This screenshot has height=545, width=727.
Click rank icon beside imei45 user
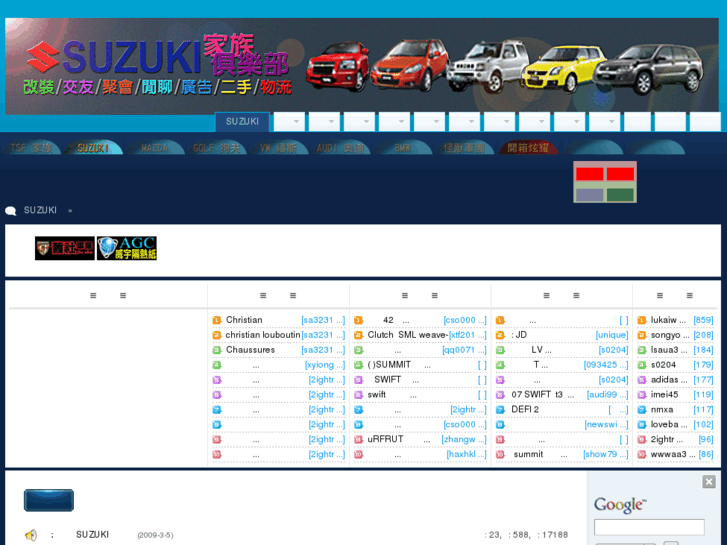pos(642,395)
